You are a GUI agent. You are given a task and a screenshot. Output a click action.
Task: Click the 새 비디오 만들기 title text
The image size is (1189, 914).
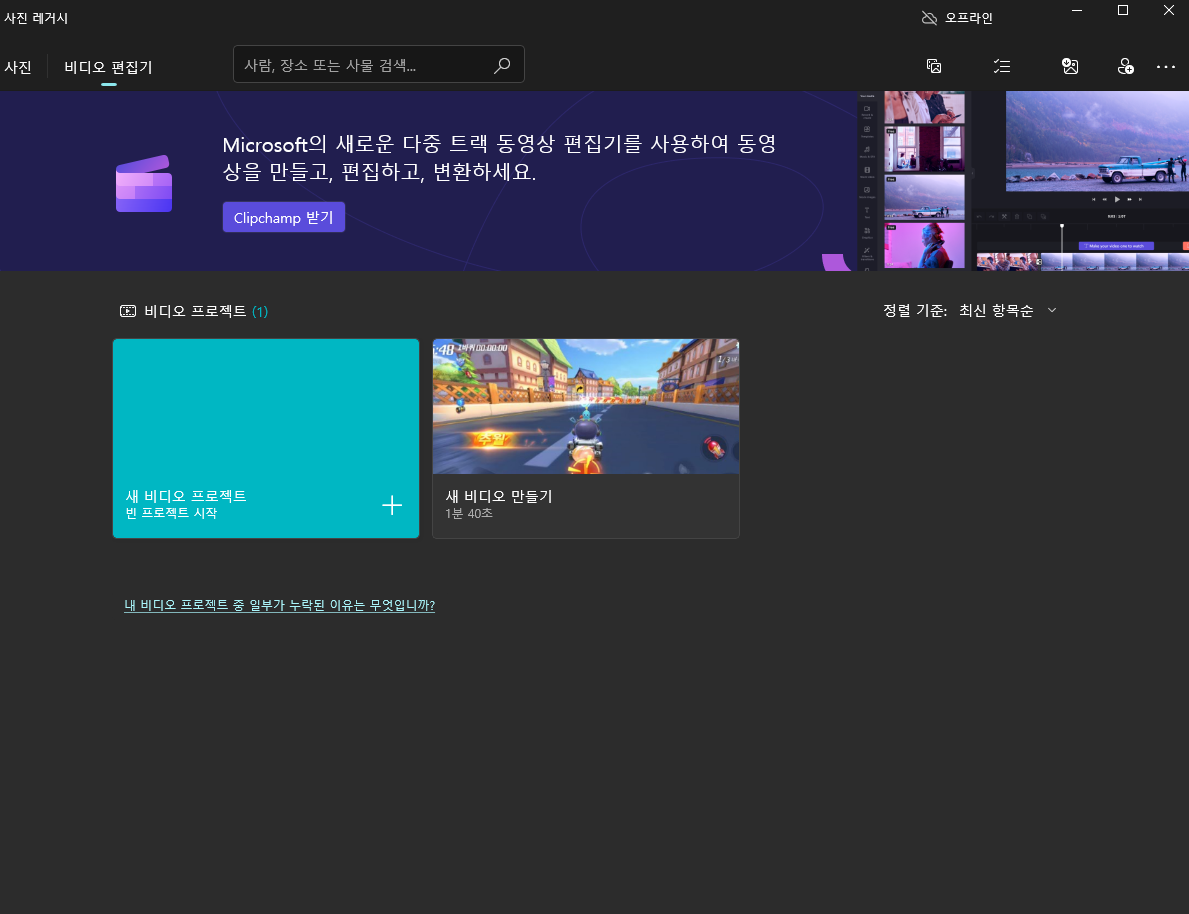tap(499, 496)
